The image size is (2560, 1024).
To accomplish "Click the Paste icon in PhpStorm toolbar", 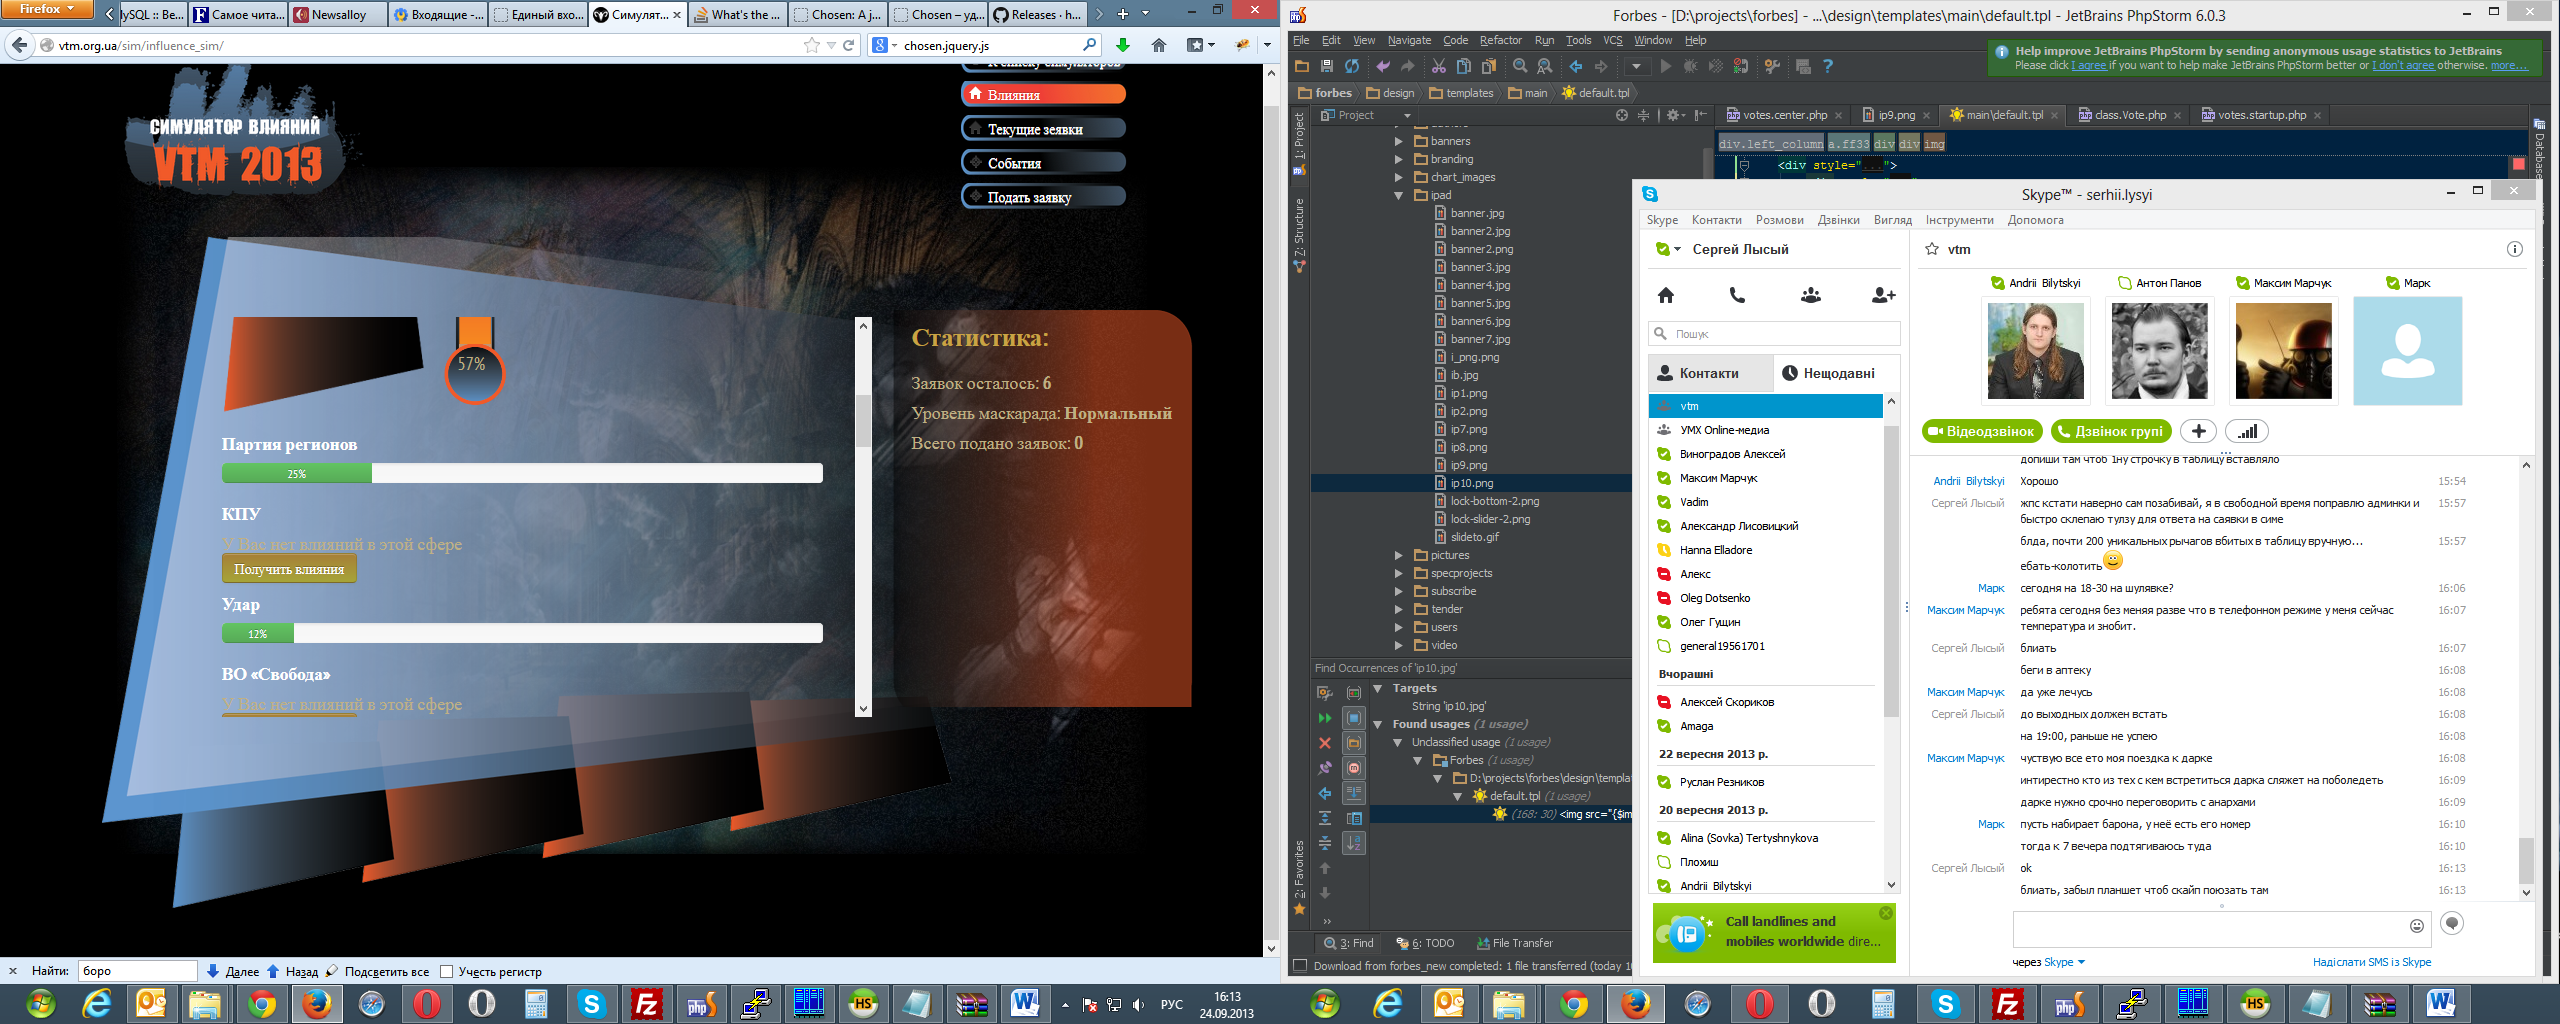I will point(1489,66).
